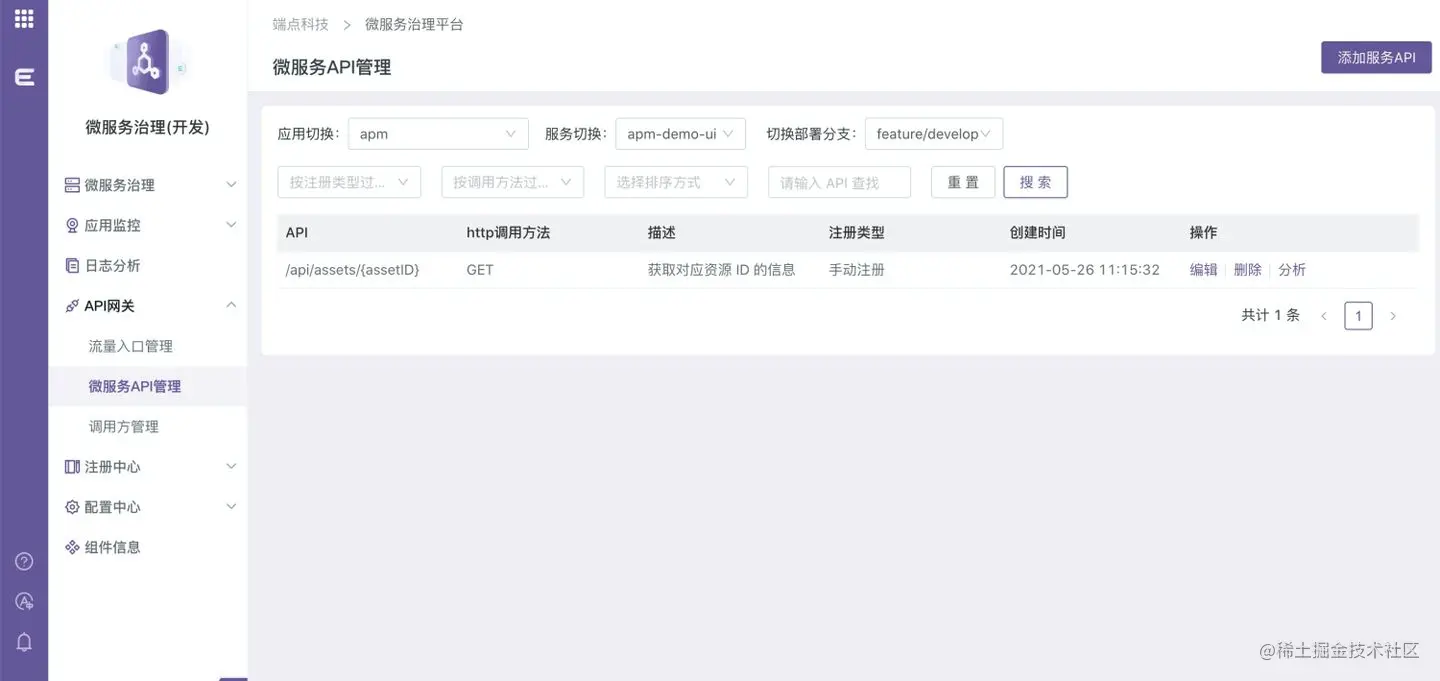1440x681 pixels.
Task: Click 分析 link for /api/assets row
Action: pos(1291,270)
